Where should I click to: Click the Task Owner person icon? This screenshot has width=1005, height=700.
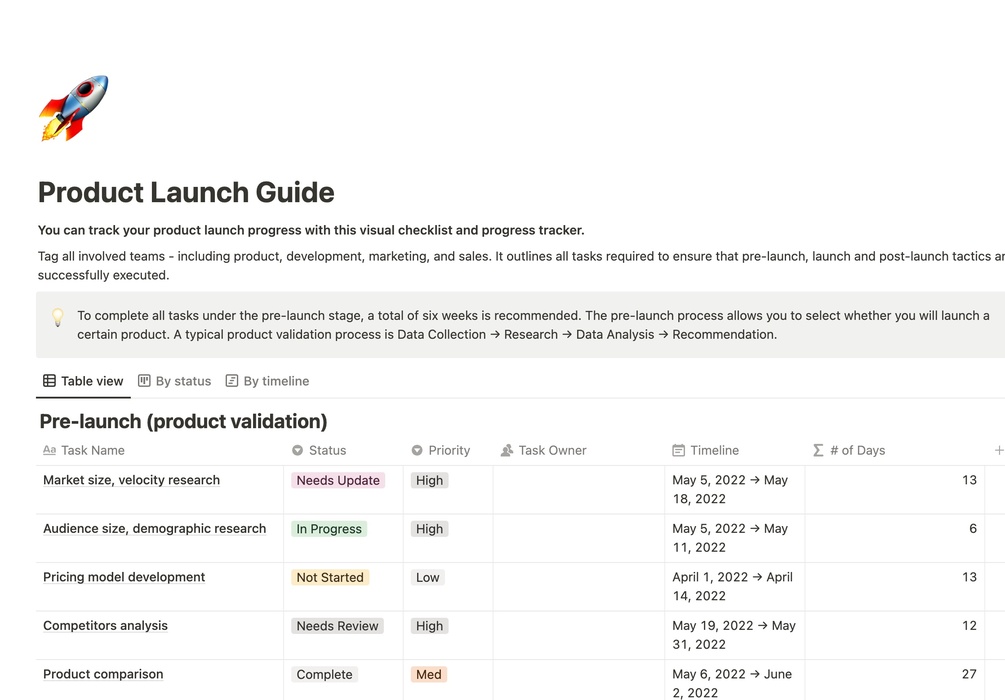tap(507, 450)
